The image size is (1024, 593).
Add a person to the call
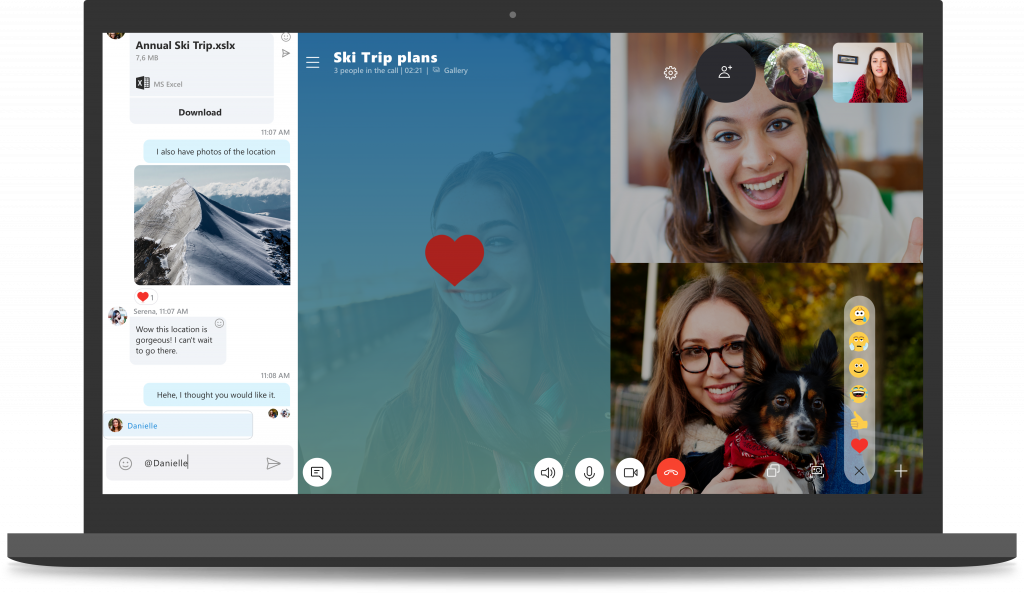pyautogui.click(x=725, y=72)
